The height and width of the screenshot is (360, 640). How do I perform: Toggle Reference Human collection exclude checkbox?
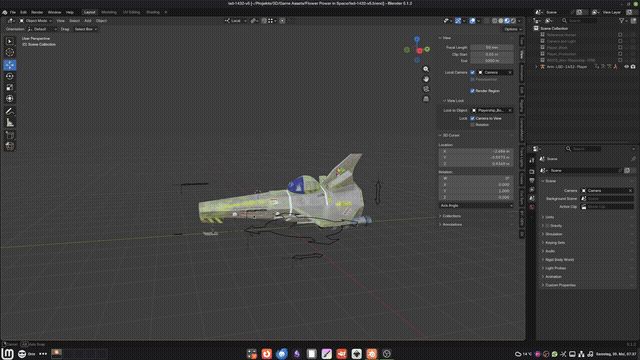pos(620,35)
